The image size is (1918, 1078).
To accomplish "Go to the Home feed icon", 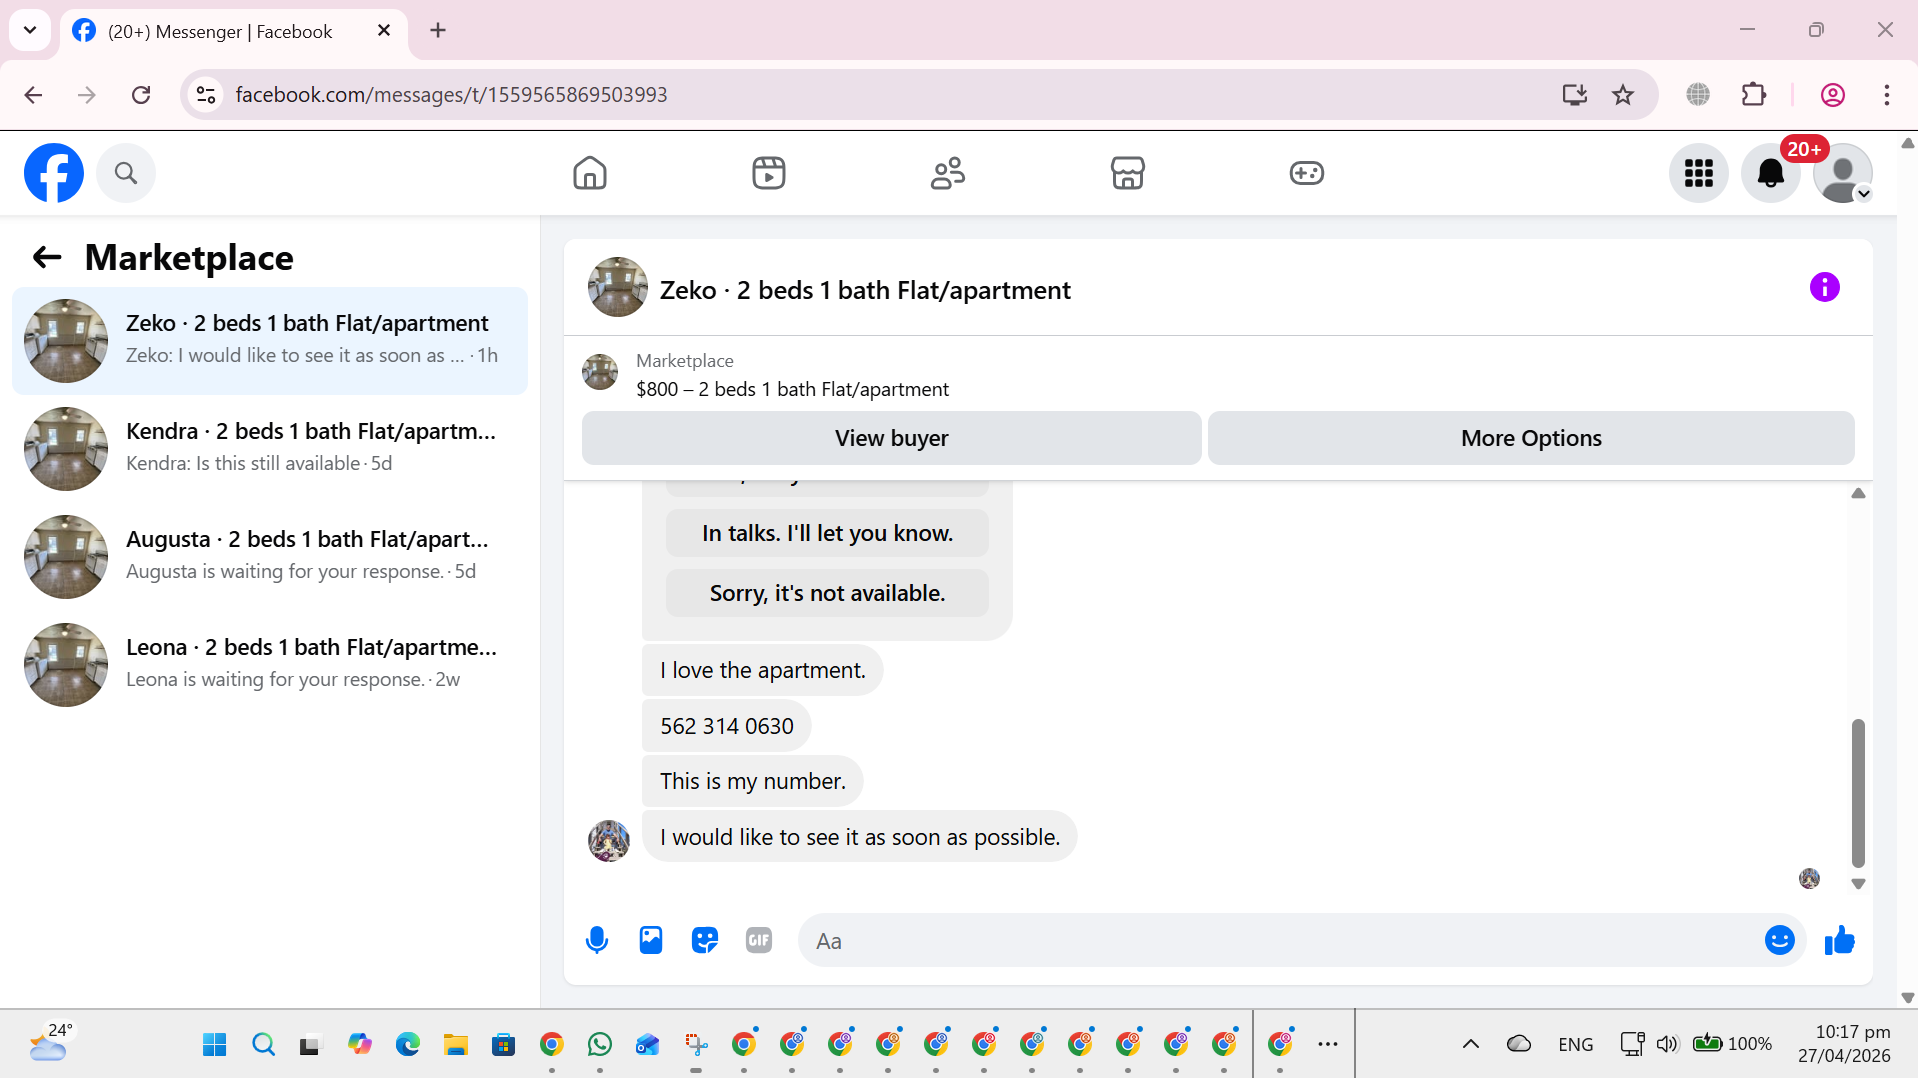I will coord(590,173).
